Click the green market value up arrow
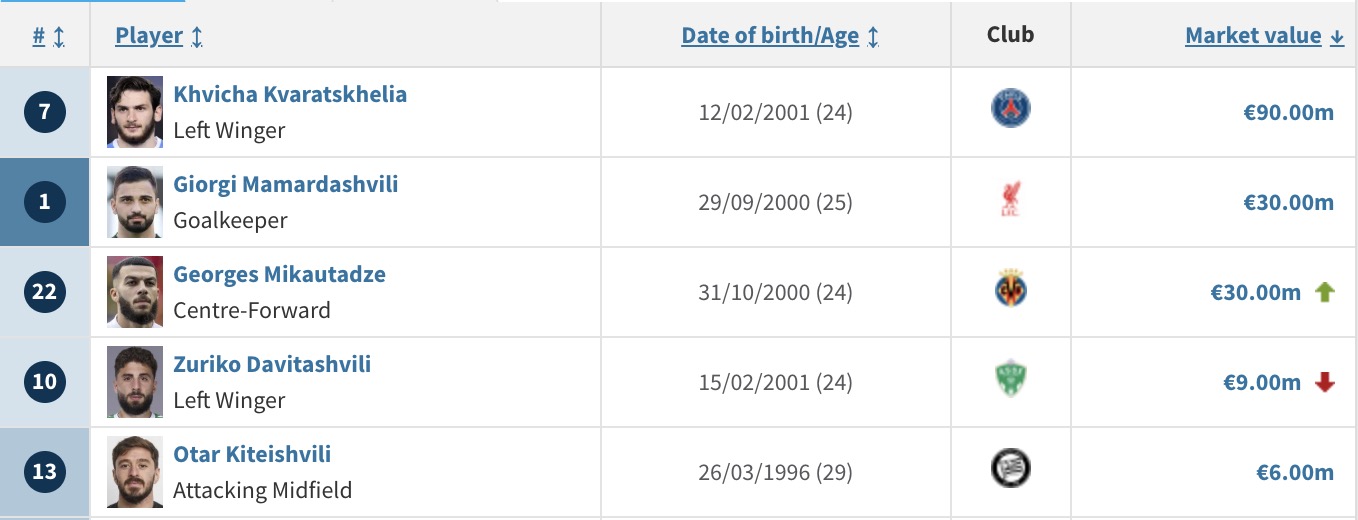Image resolution: width=1358 pixels, height=520 pixels. (1325, 292)
